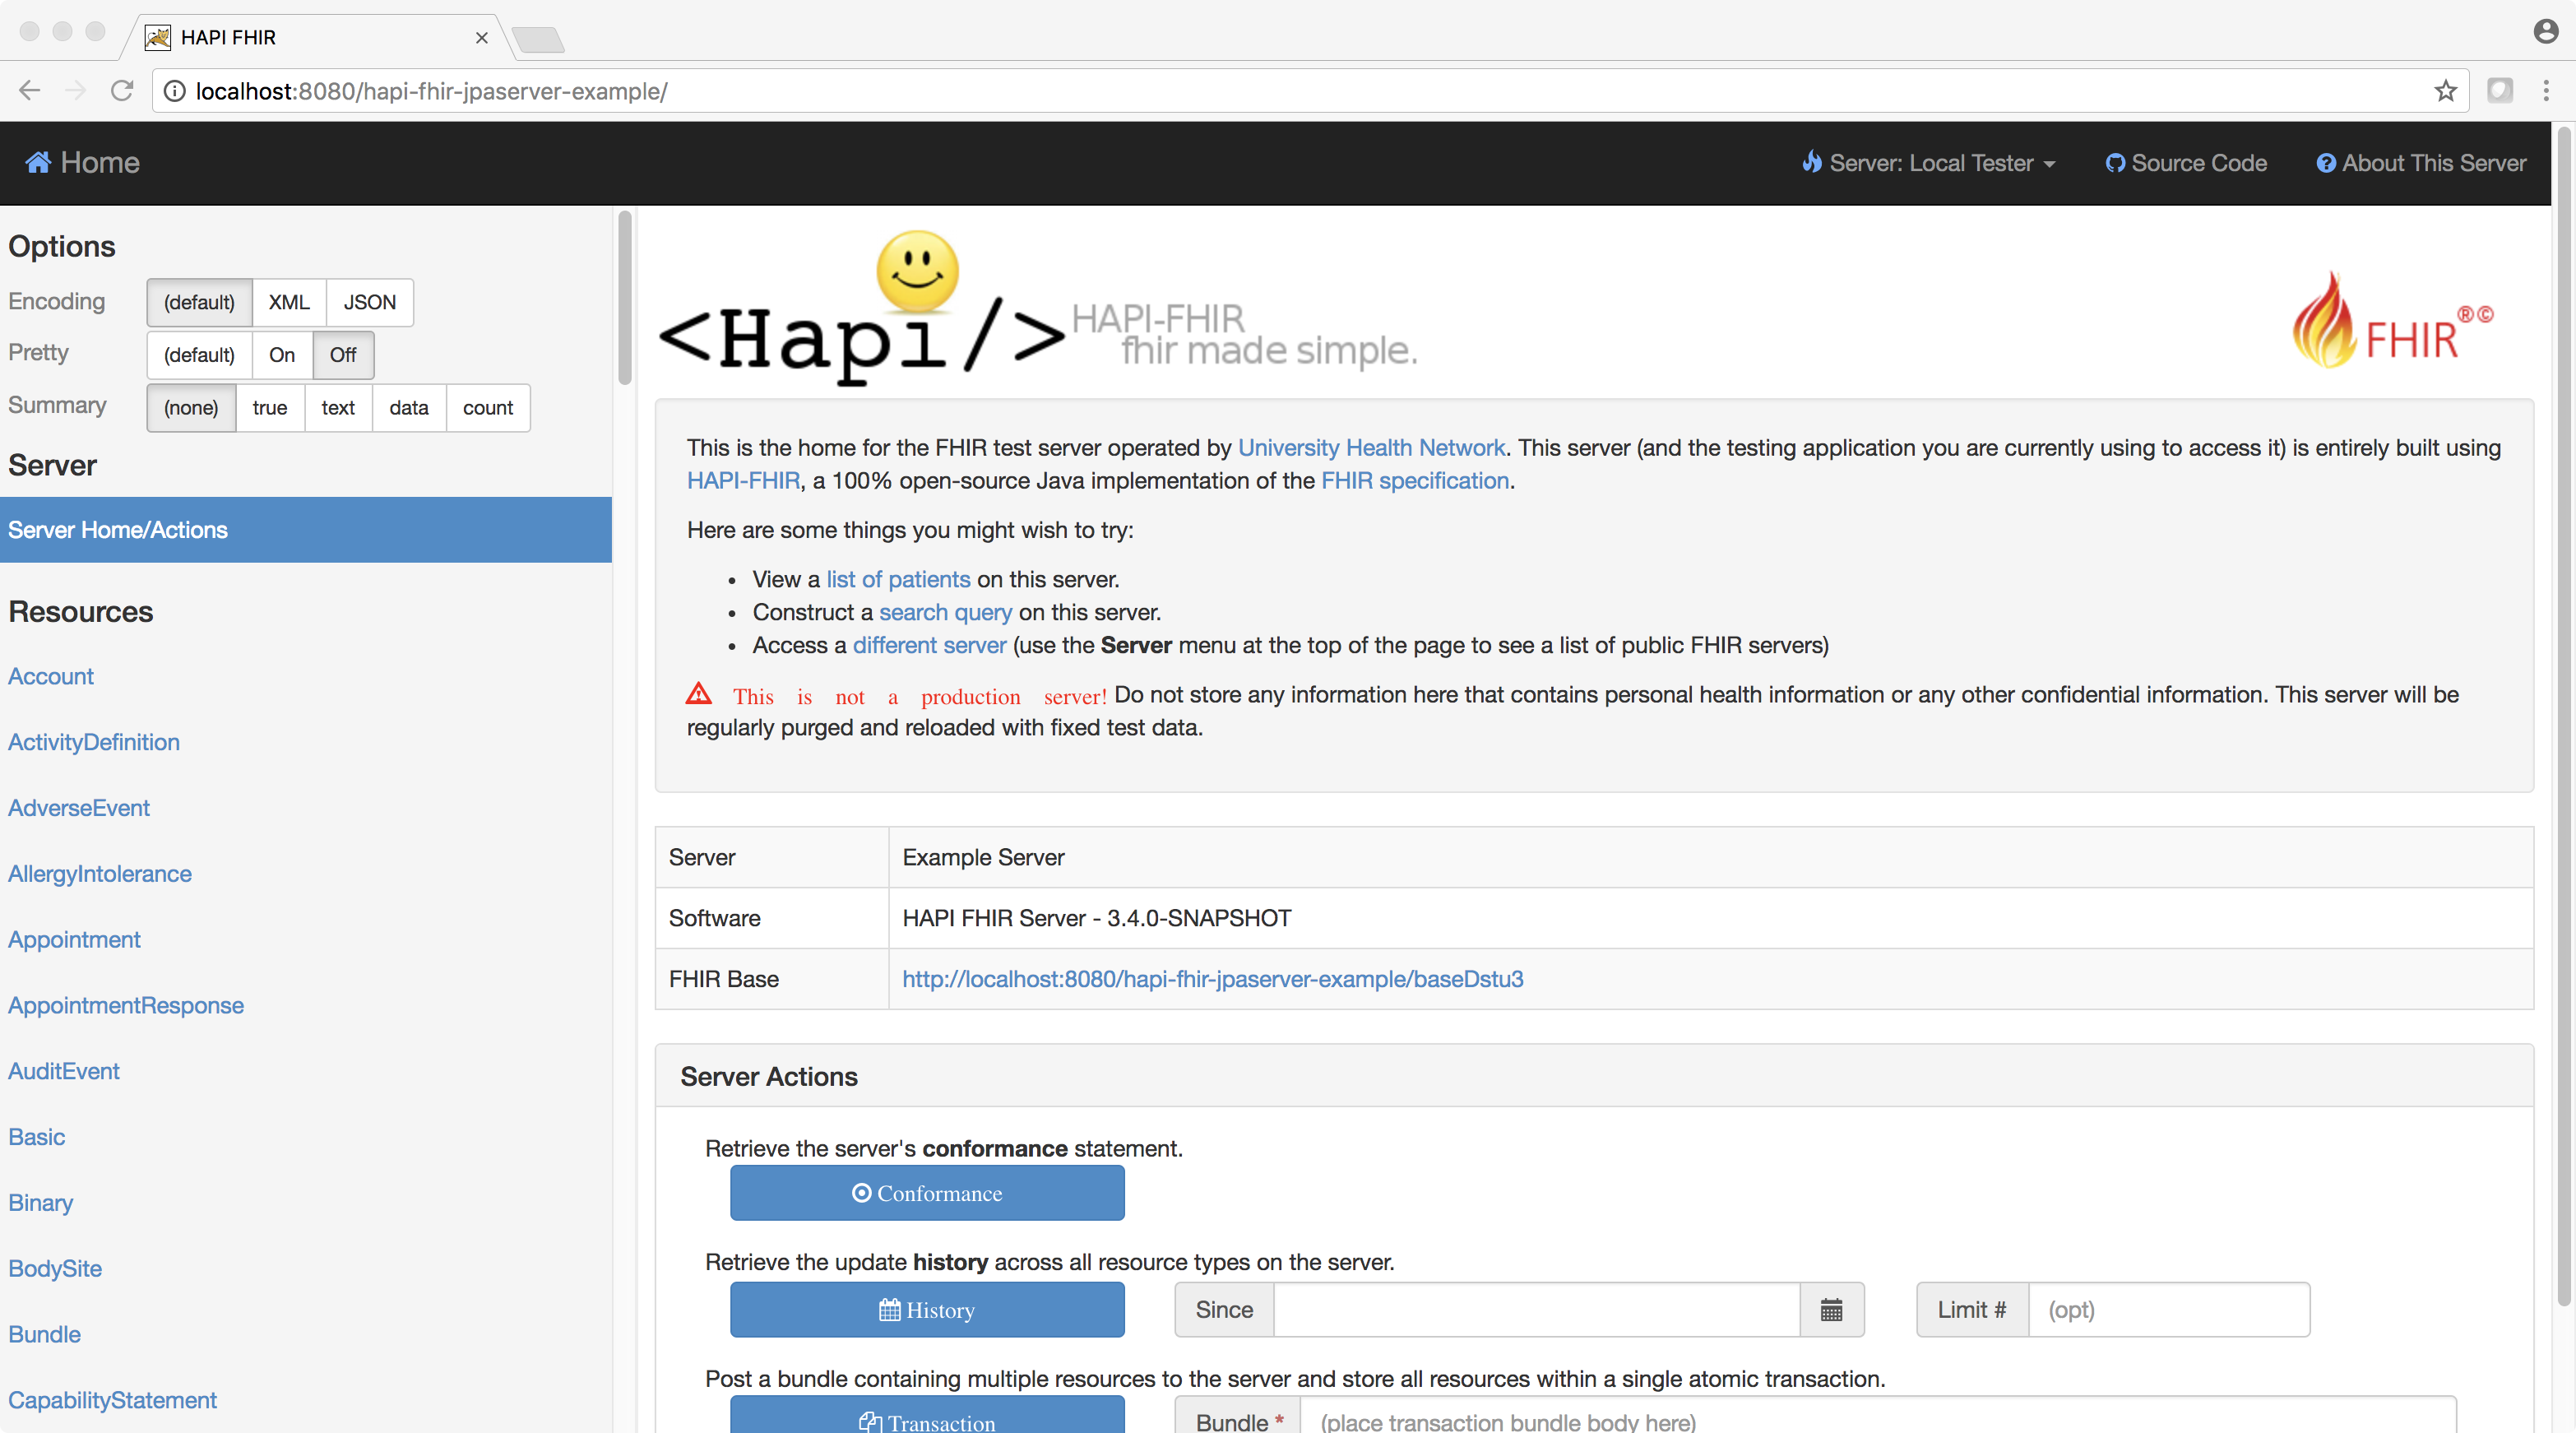Click the browser extension icon

coord(2499,91)
